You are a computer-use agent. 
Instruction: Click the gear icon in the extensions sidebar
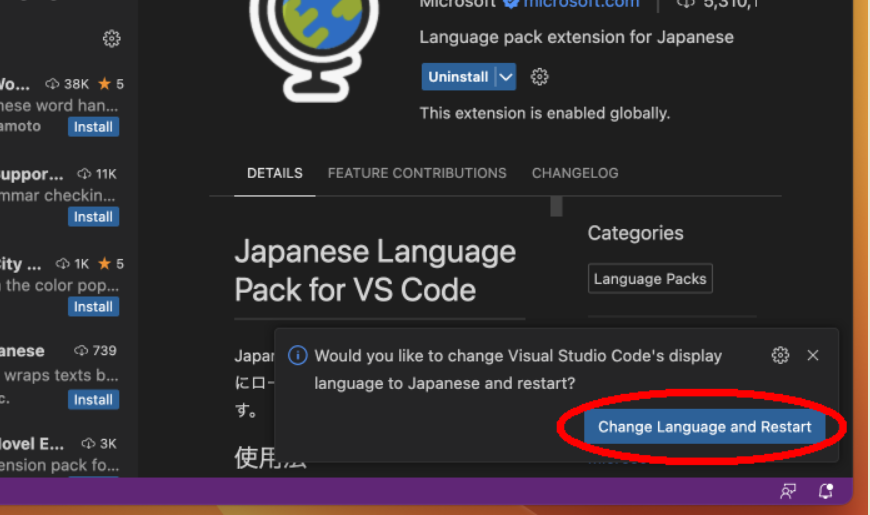(111, 39)
